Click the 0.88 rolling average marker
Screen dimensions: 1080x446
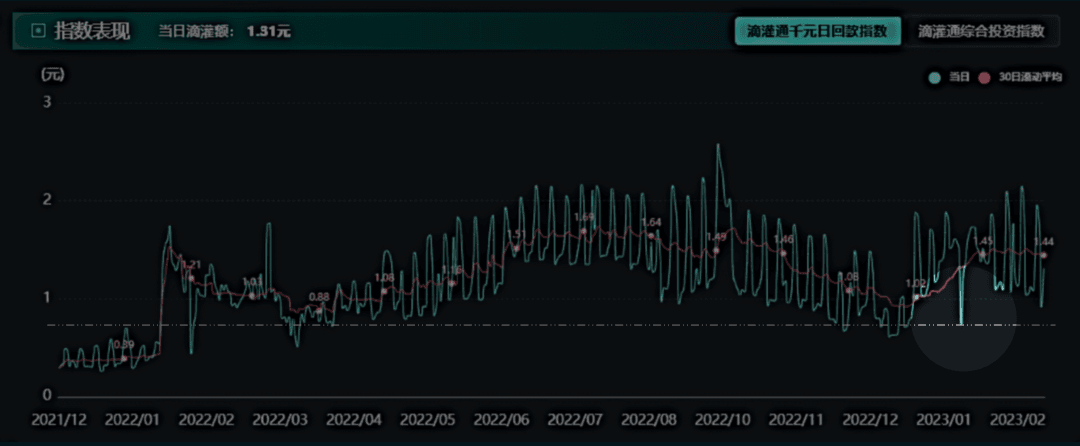point(319,310)
